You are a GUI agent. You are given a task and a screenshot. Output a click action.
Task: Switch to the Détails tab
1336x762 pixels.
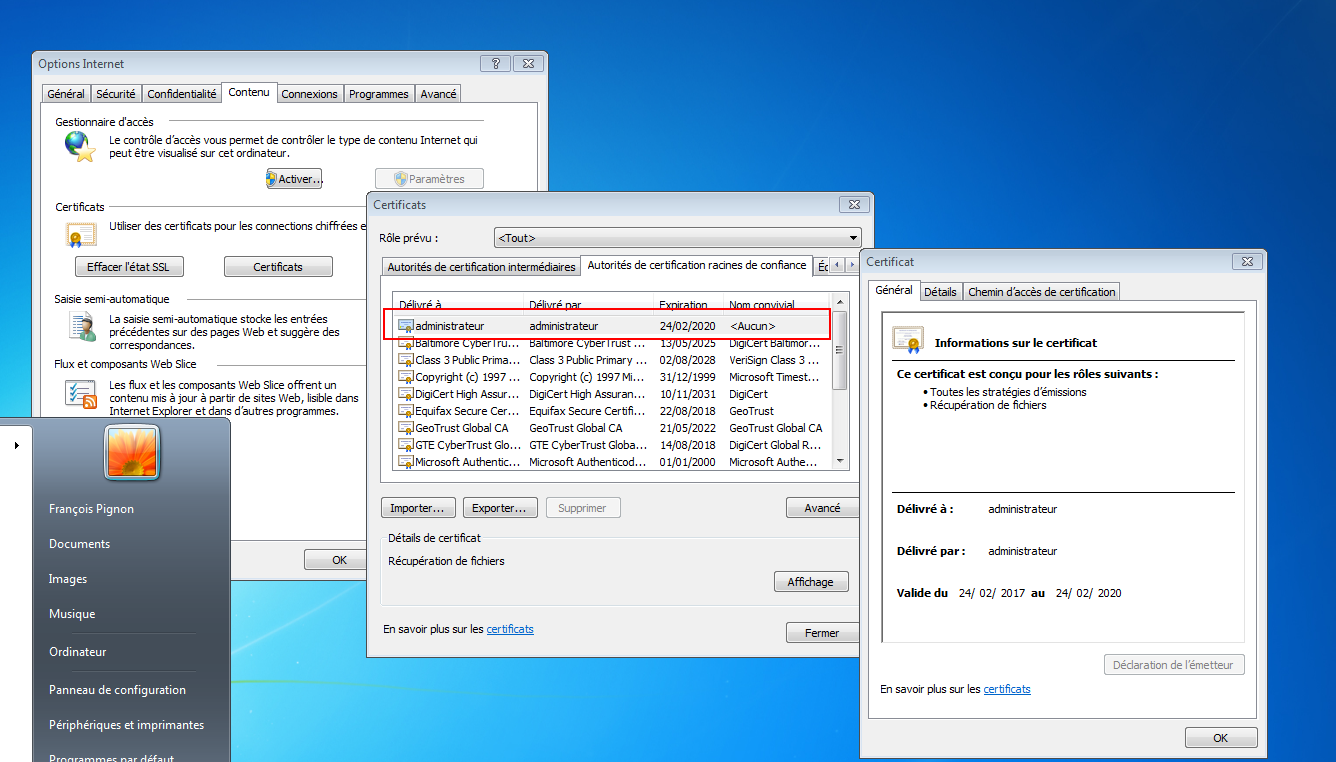[940, 292]
